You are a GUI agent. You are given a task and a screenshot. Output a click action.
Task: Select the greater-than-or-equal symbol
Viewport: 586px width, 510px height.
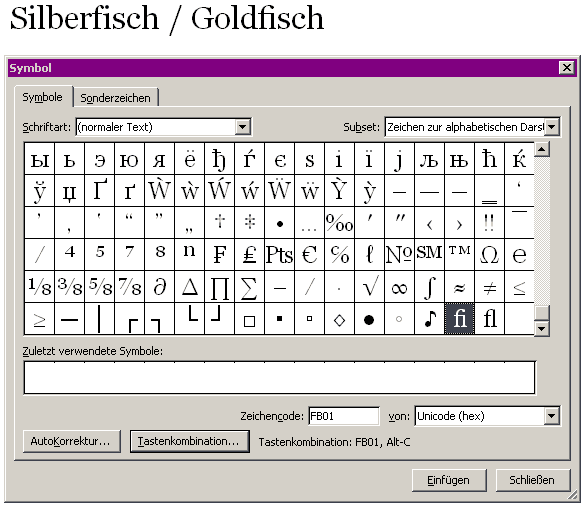coord(40,319)
